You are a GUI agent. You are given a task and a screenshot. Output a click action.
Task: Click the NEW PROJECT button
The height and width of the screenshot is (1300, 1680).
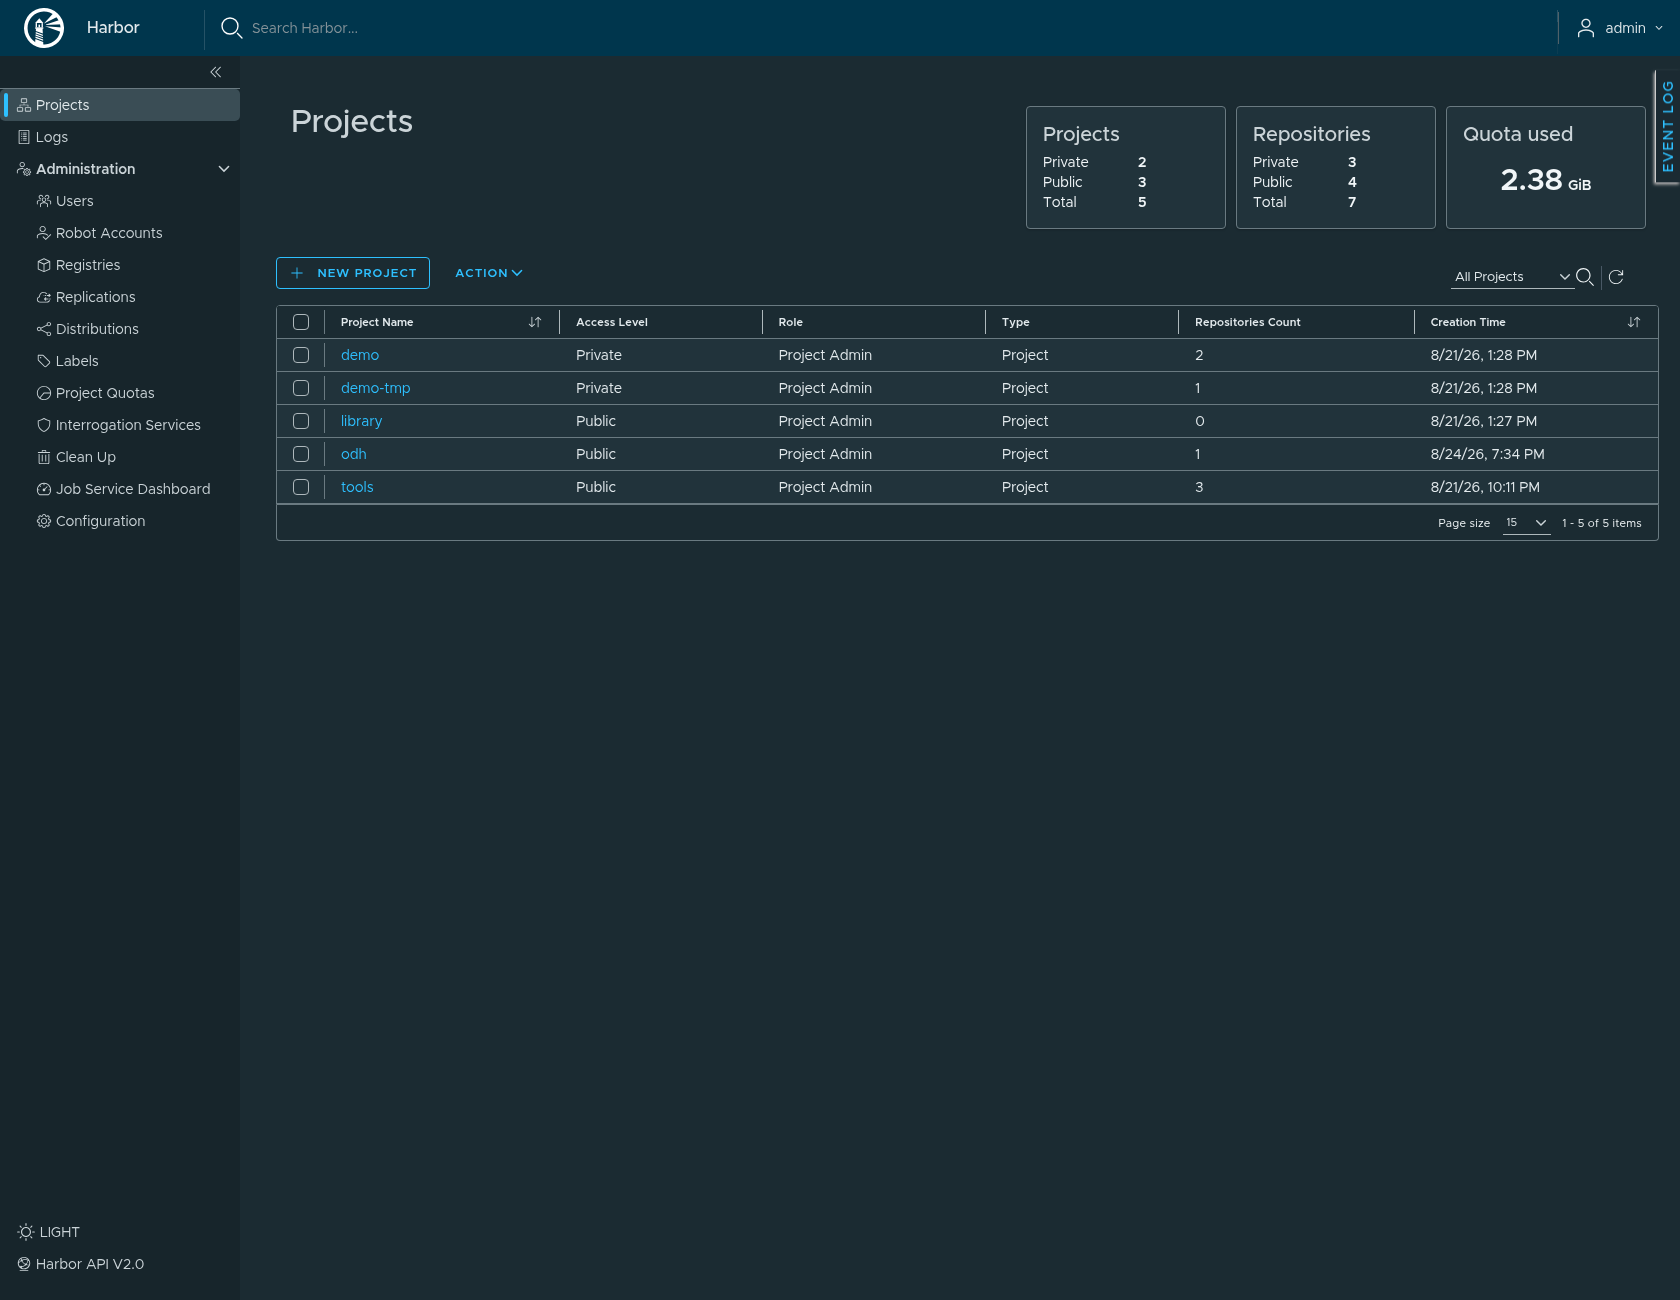point(353,273)
